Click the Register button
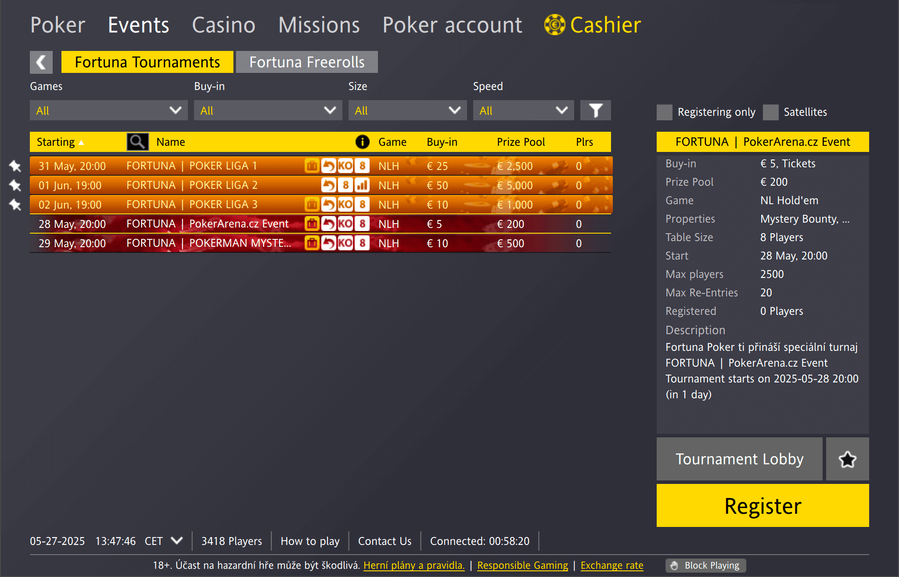The width and height of the screenshot is (899, 577). click(x=763, y=505)
